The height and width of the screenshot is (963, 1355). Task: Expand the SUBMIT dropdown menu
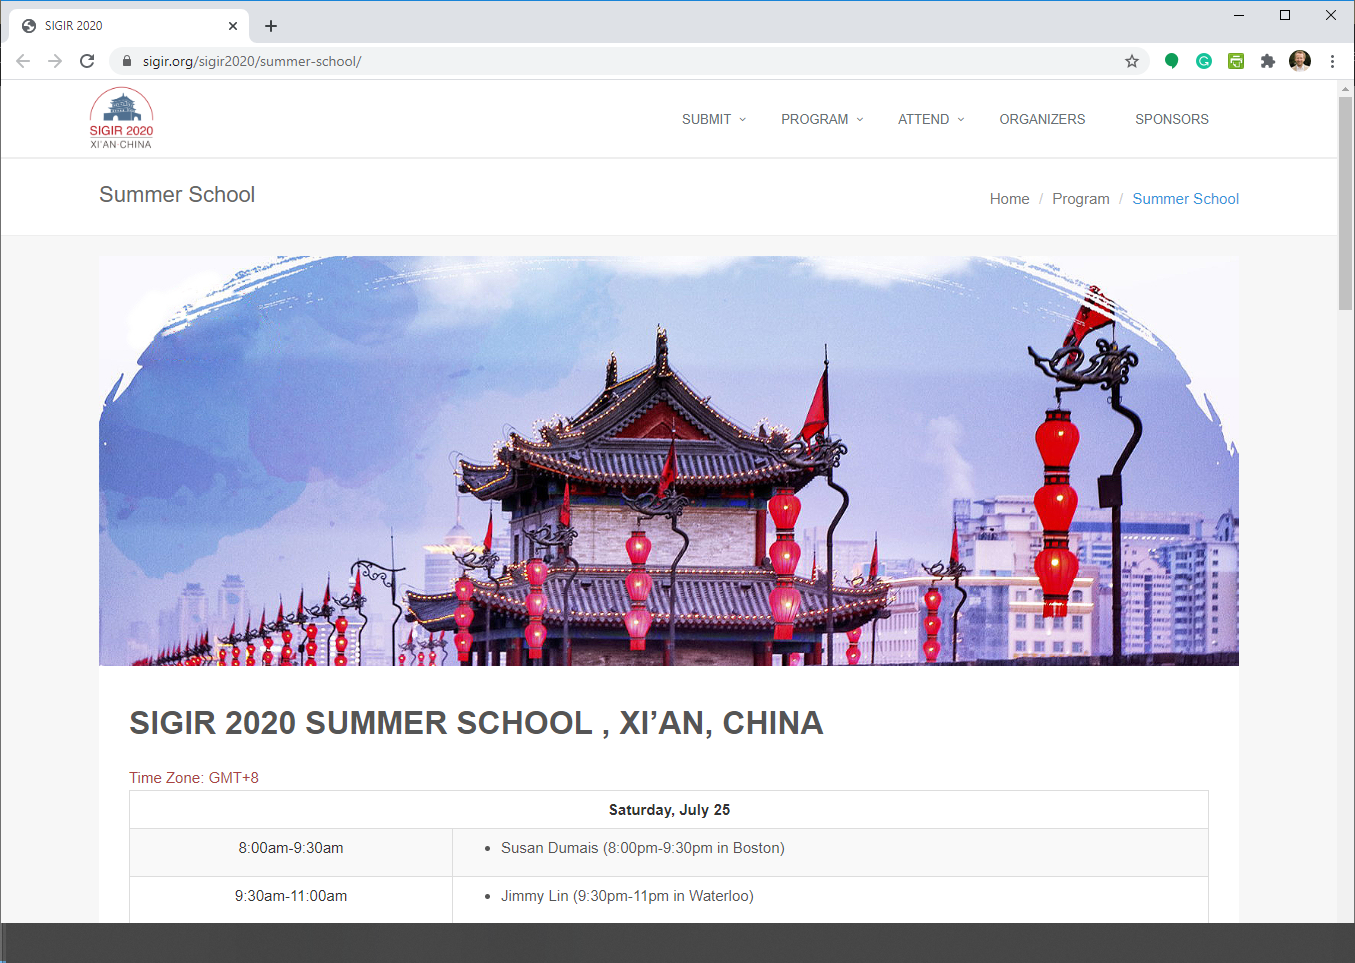click(707, 119)
